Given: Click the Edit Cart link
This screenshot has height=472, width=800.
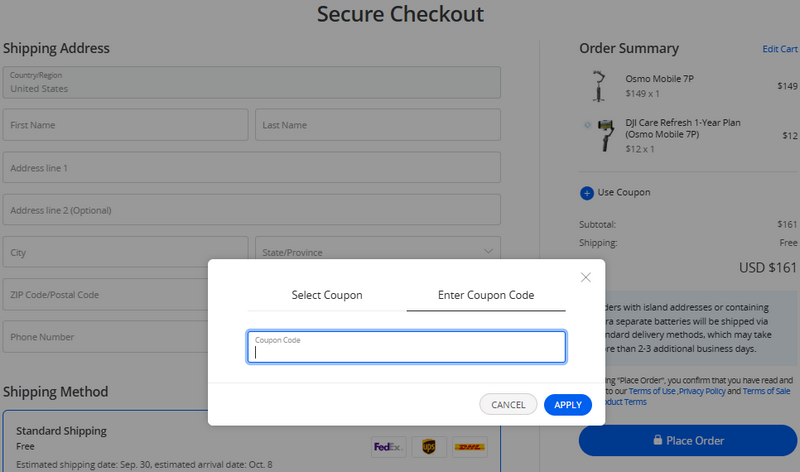Looking at the screenshot, I should pos(780,49).
